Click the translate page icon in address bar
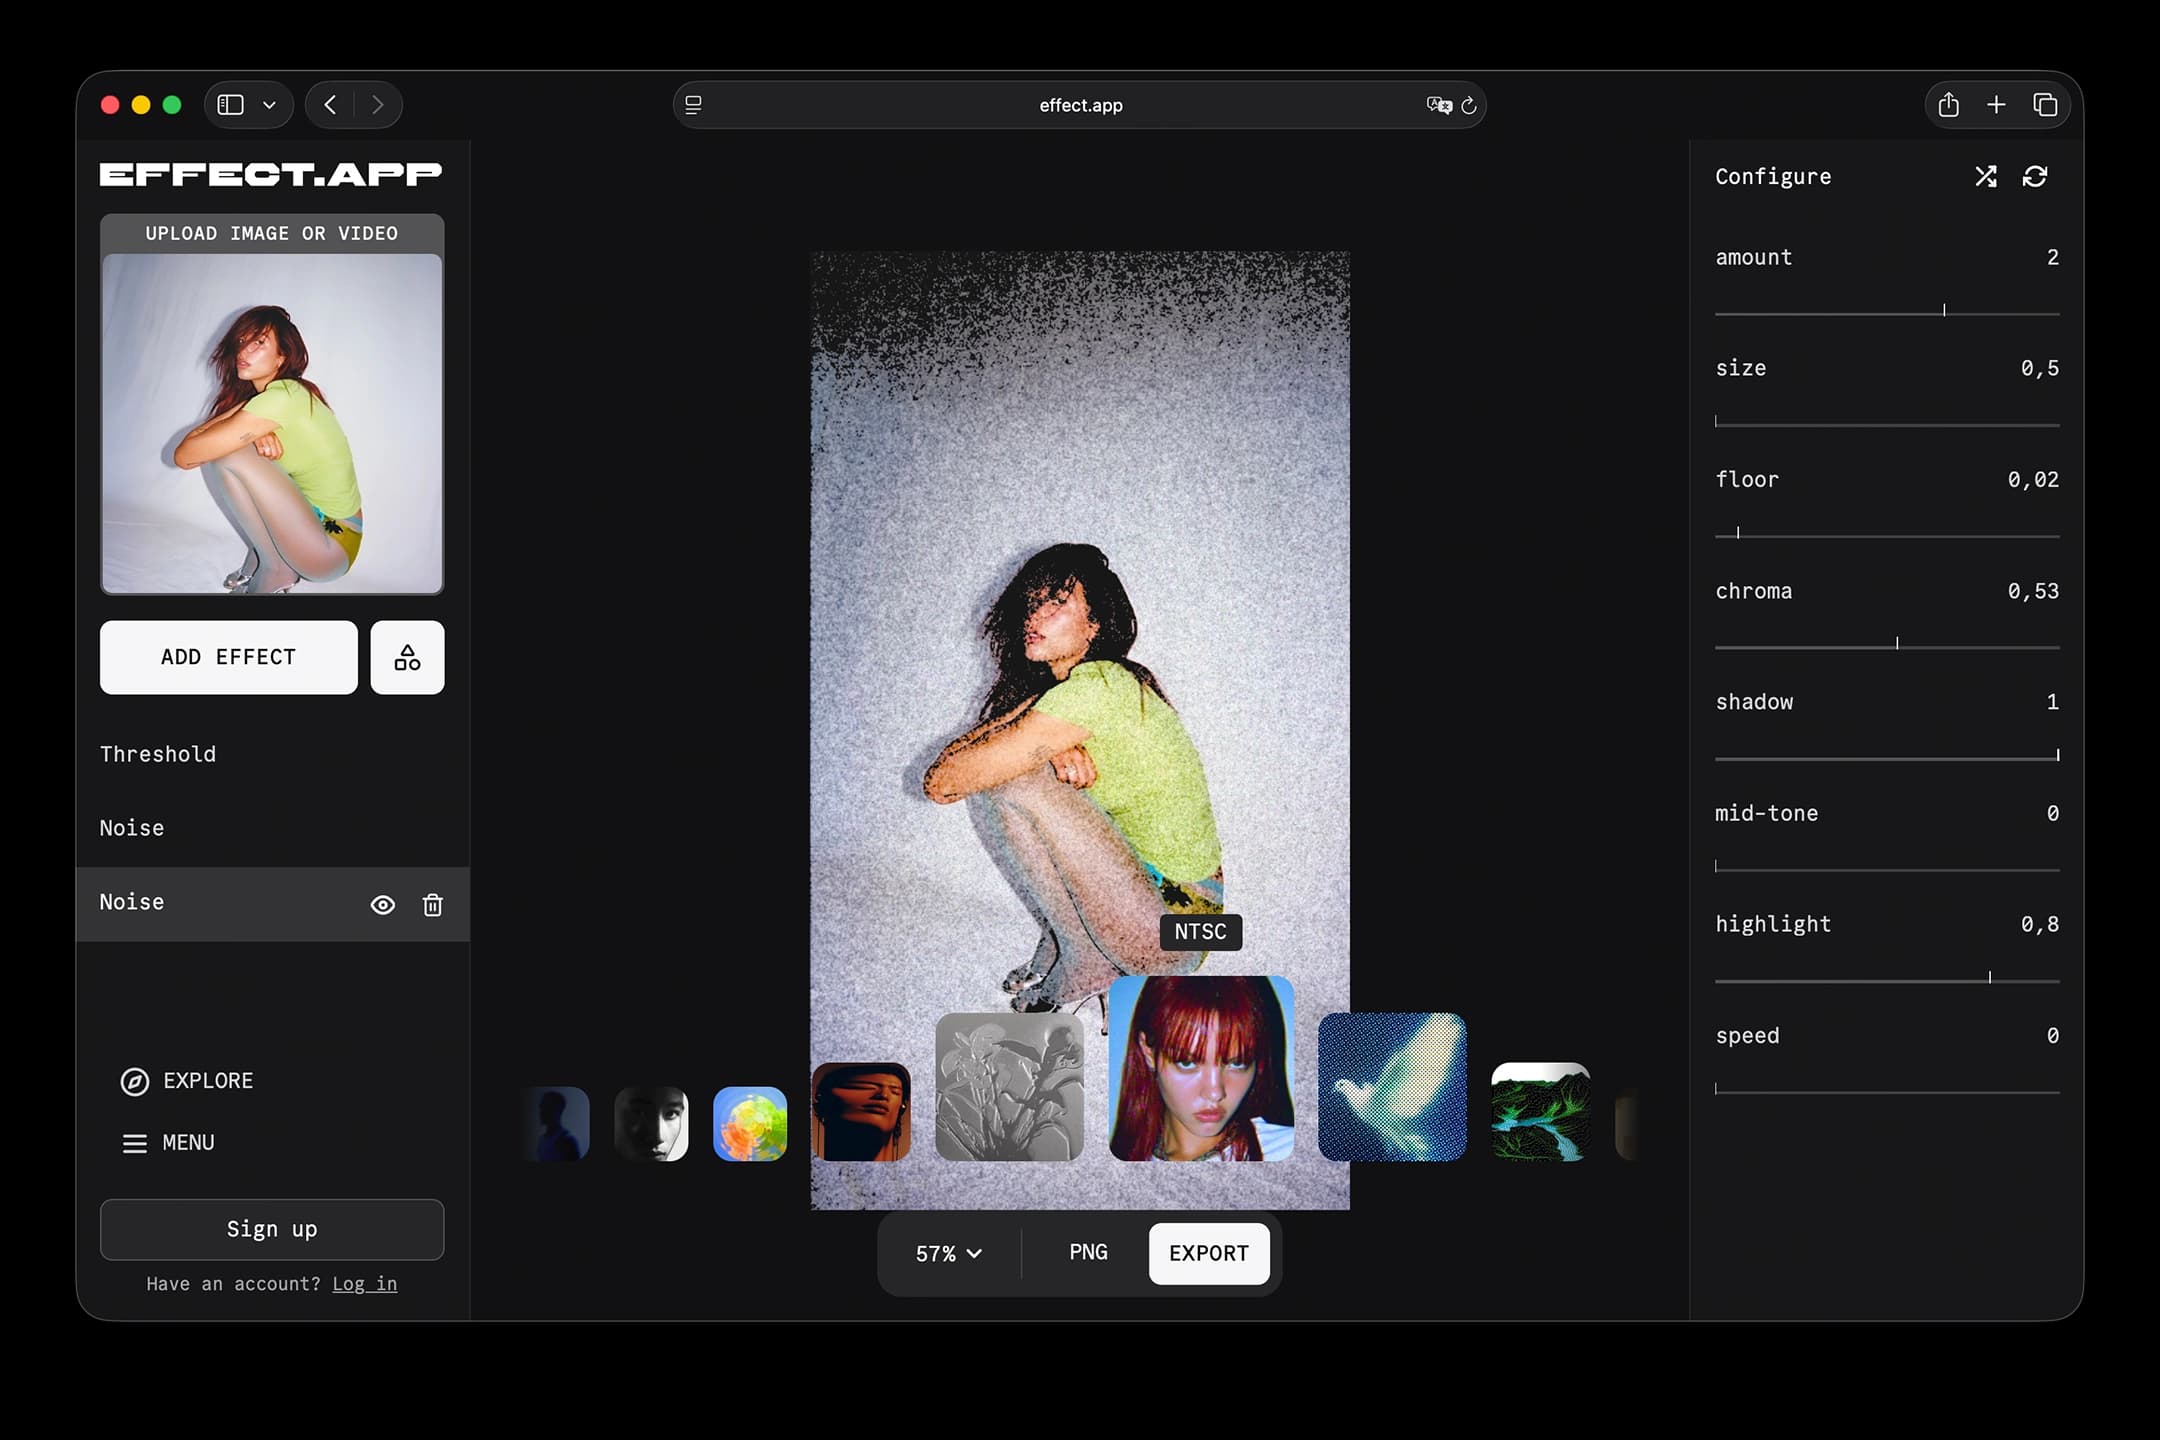 tap(1438, 105)
